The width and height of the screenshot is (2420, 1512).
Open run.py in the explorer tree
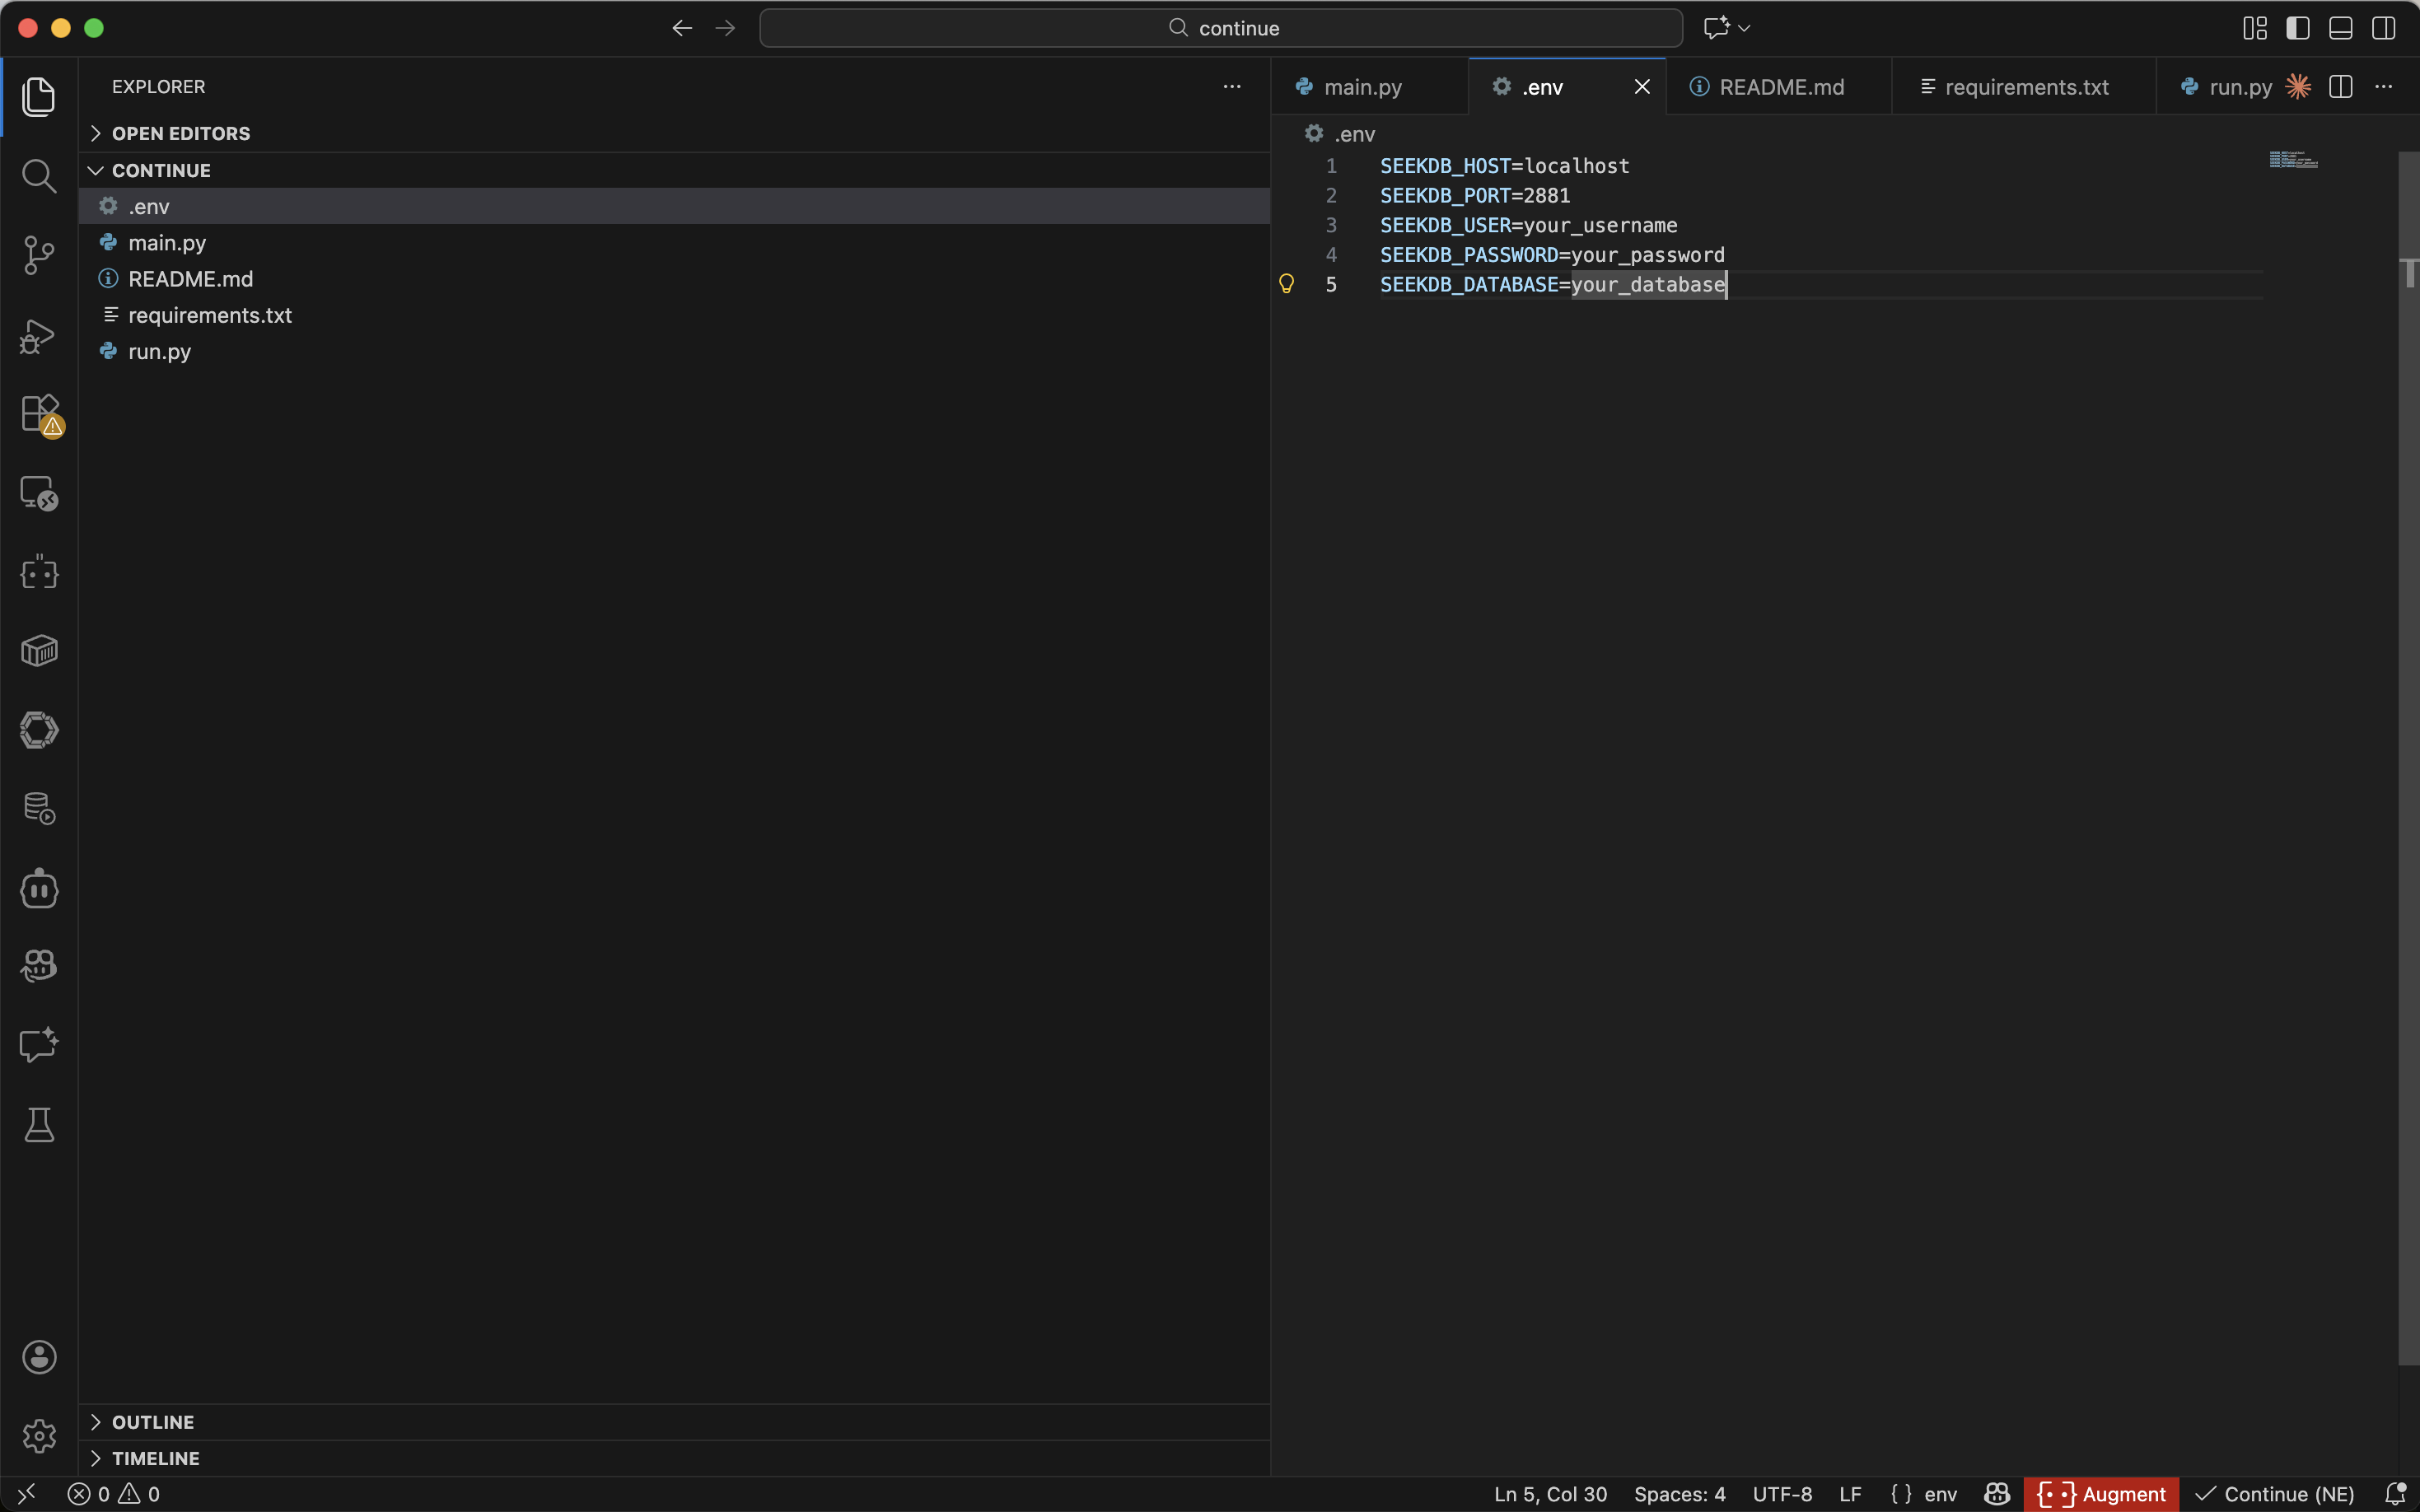click(159, 351)
